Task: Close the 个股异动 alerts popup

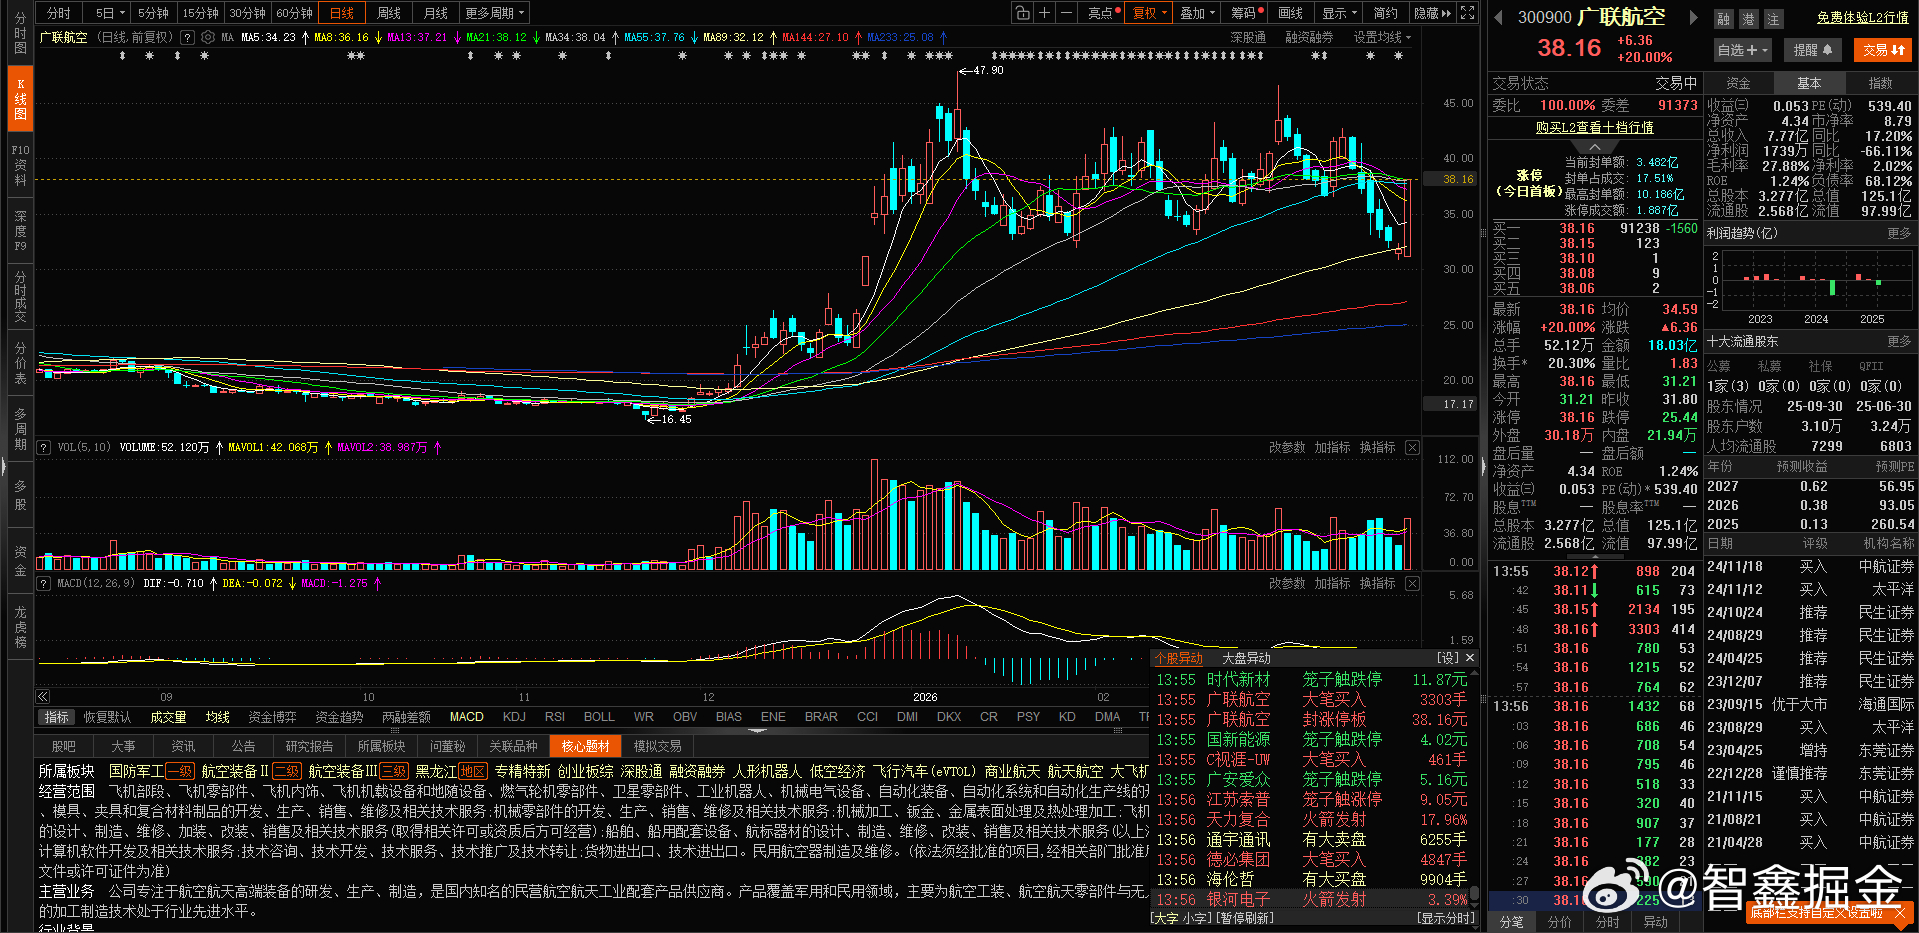Action: click(1470, 658)
